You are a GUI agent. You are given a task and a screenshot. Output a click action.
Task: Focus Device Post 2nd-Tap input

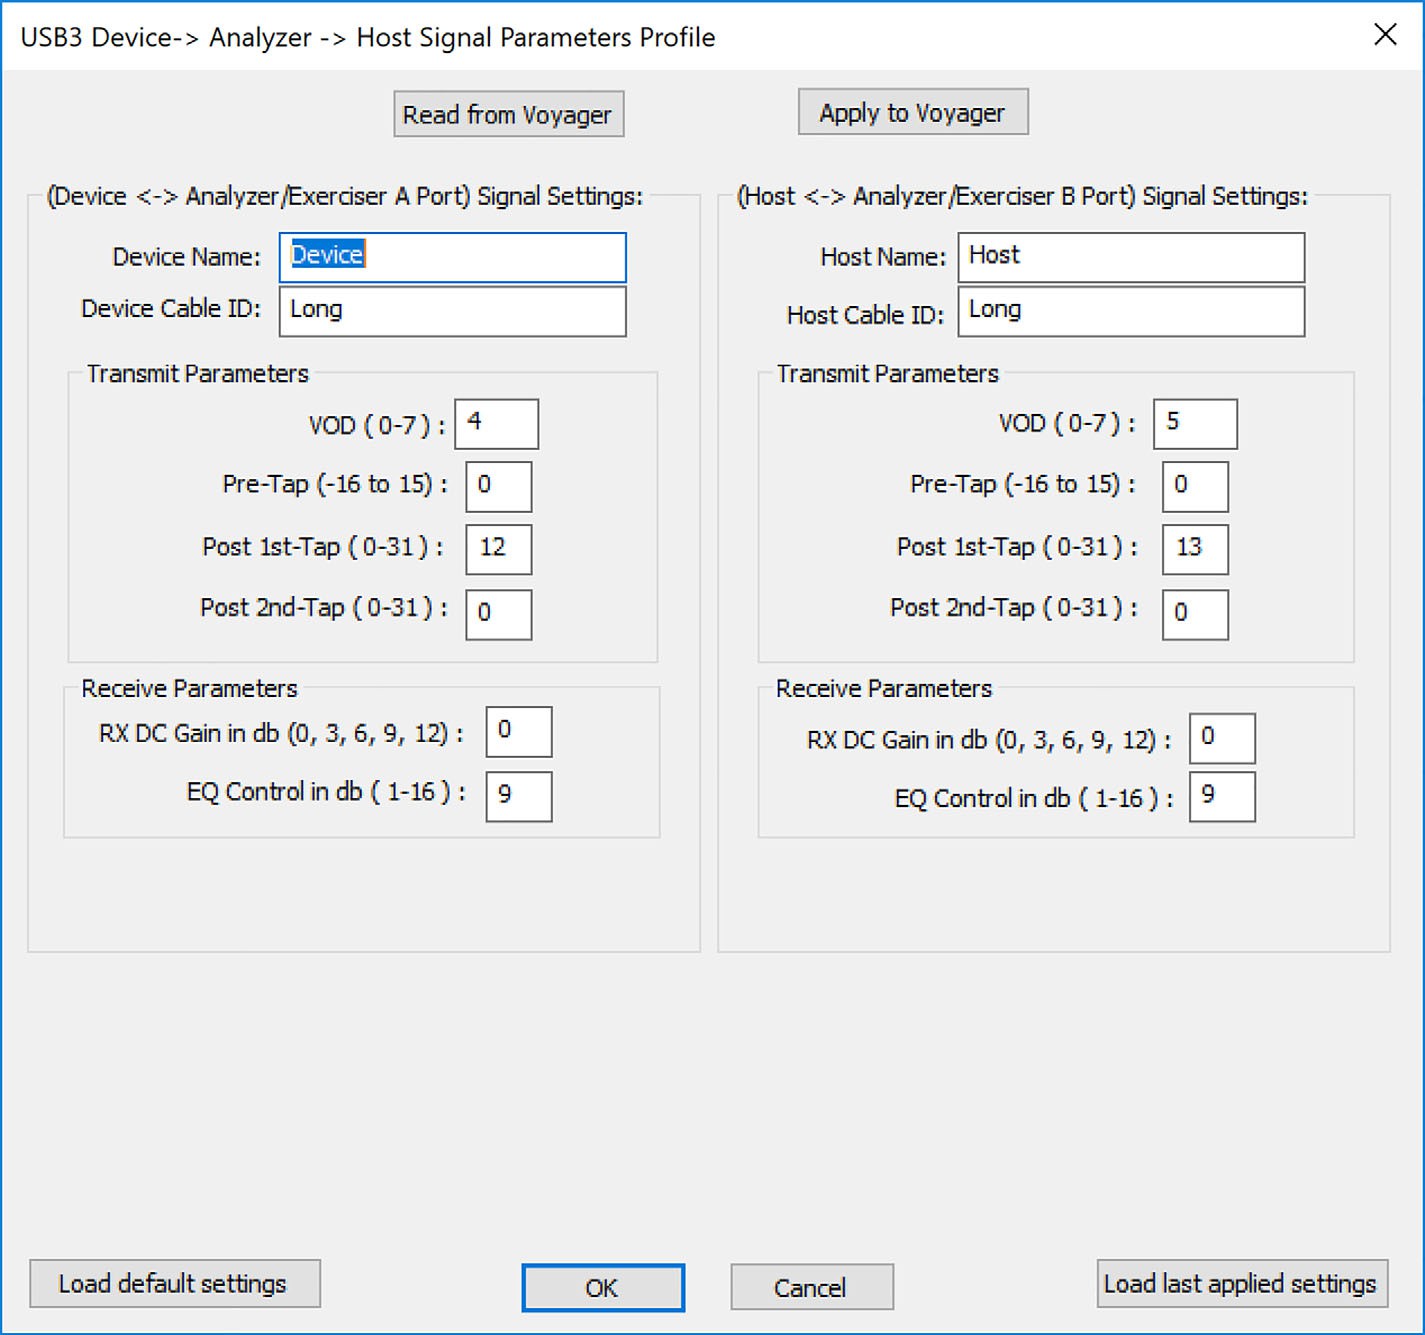499,614
